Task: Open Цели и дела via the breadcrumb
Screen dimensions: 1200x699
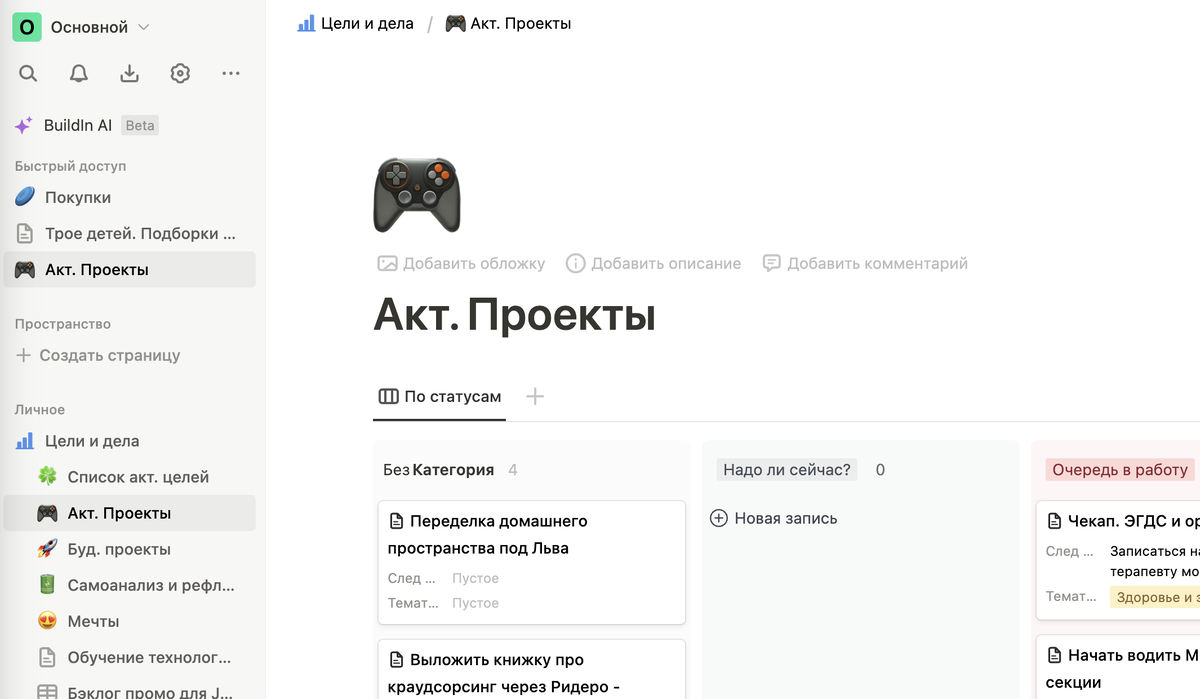Action: 365,22
